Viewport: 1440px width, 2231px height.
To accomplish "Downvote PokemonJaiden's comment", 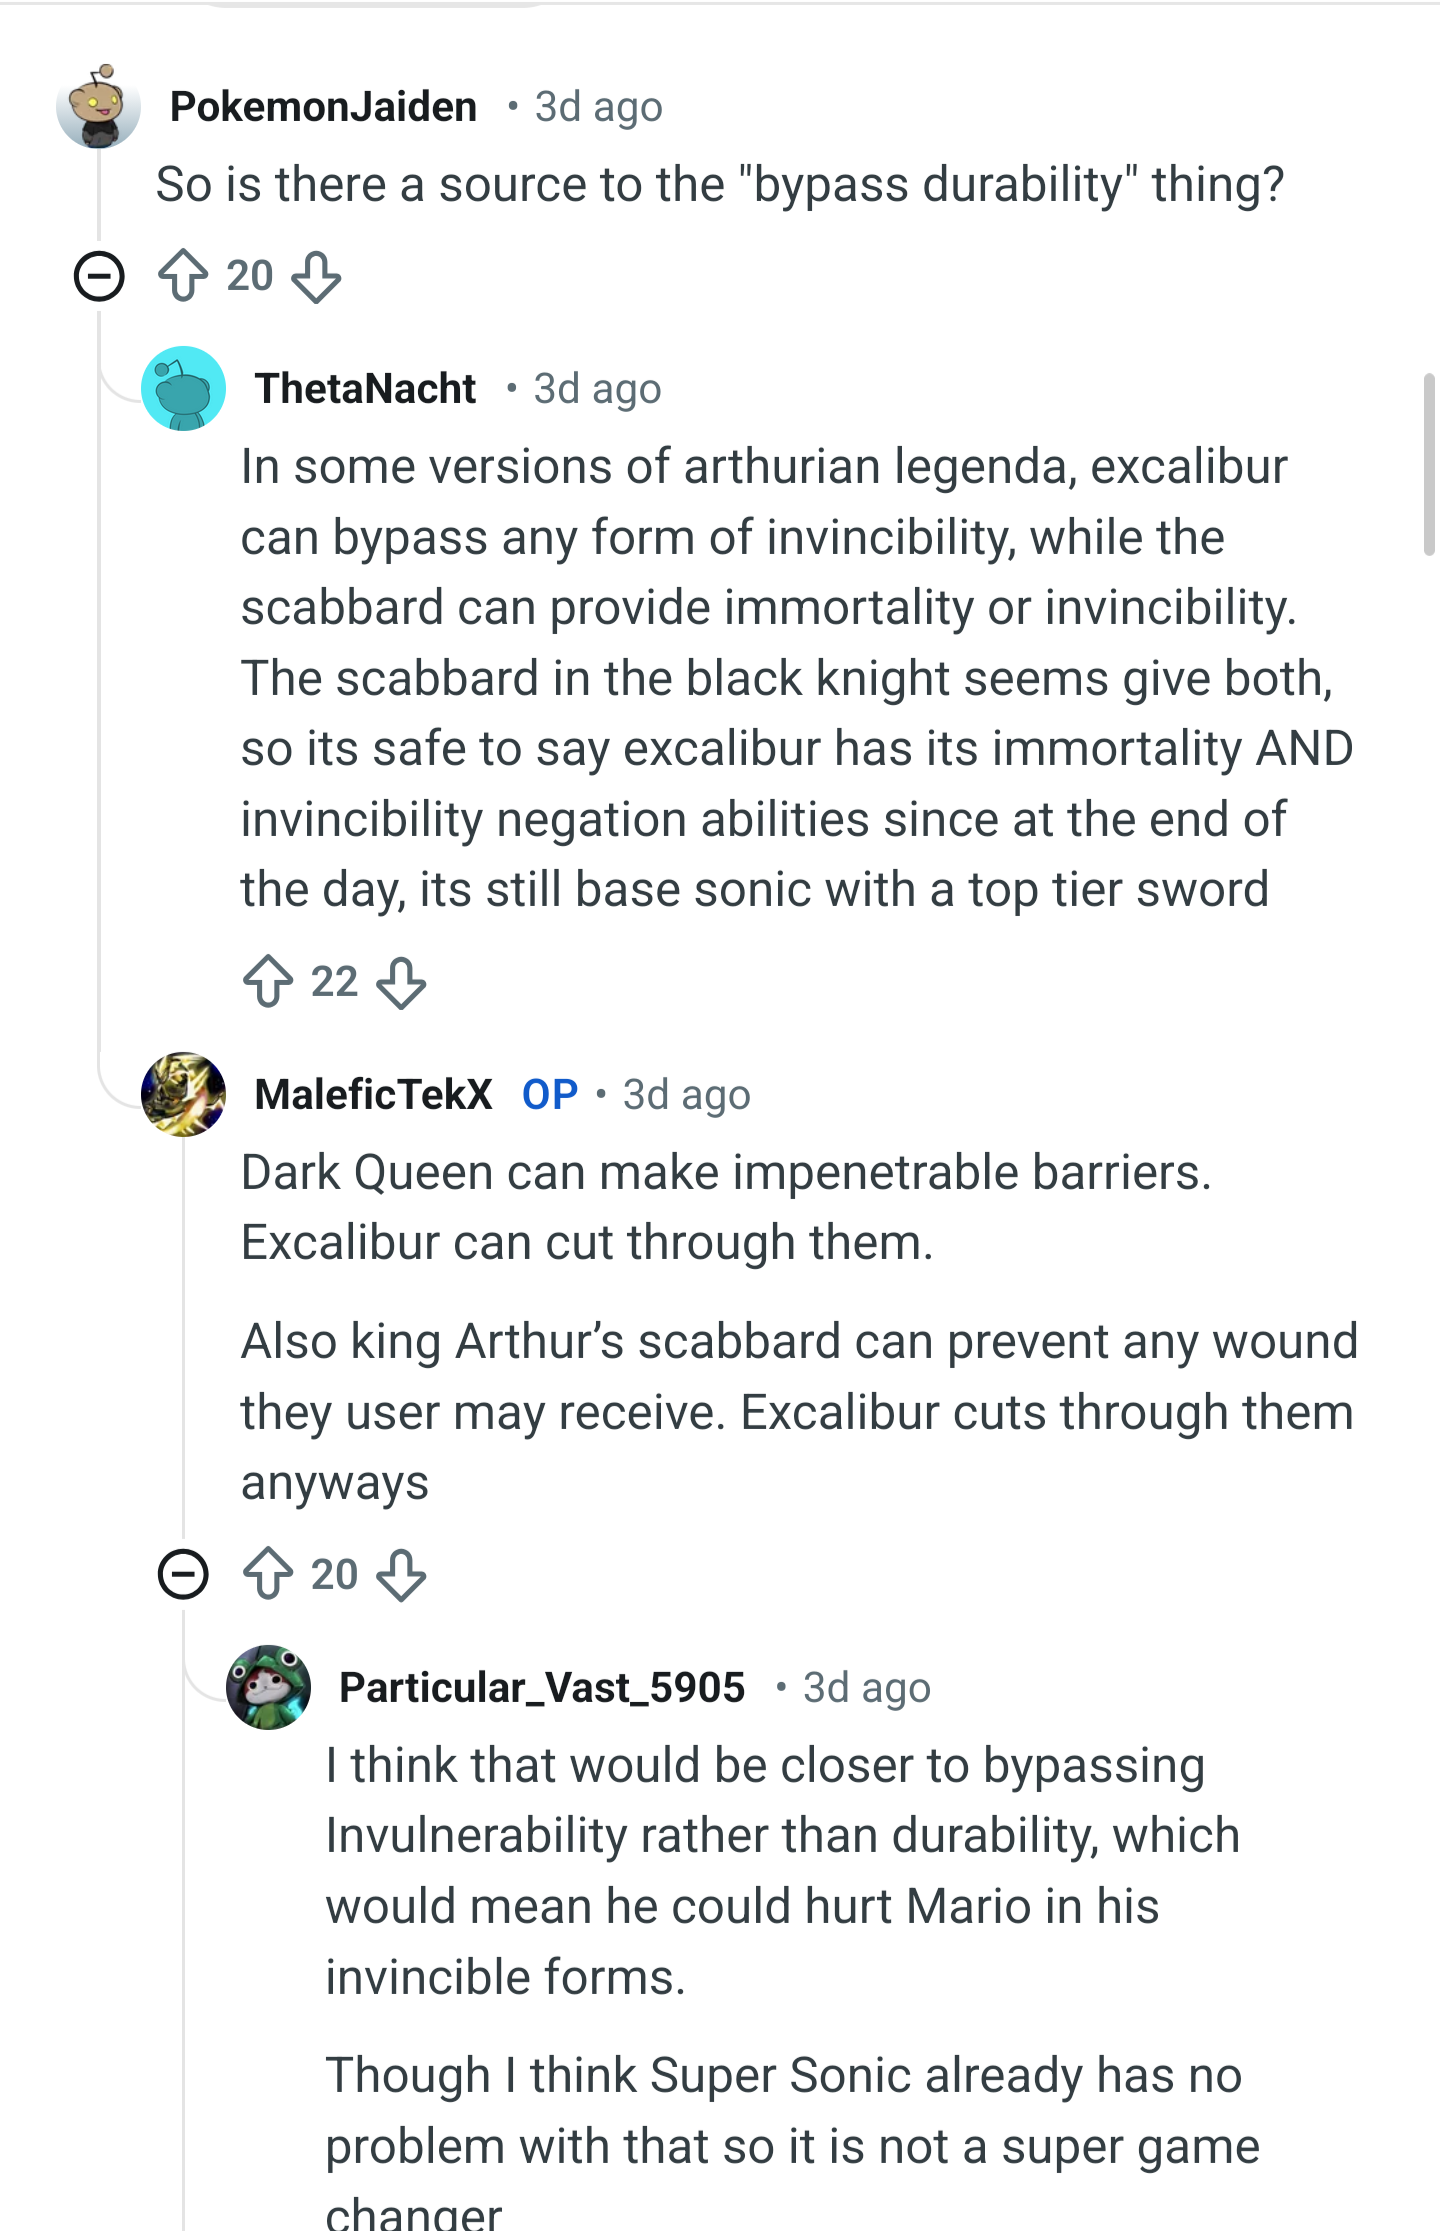I will [316, 277].
